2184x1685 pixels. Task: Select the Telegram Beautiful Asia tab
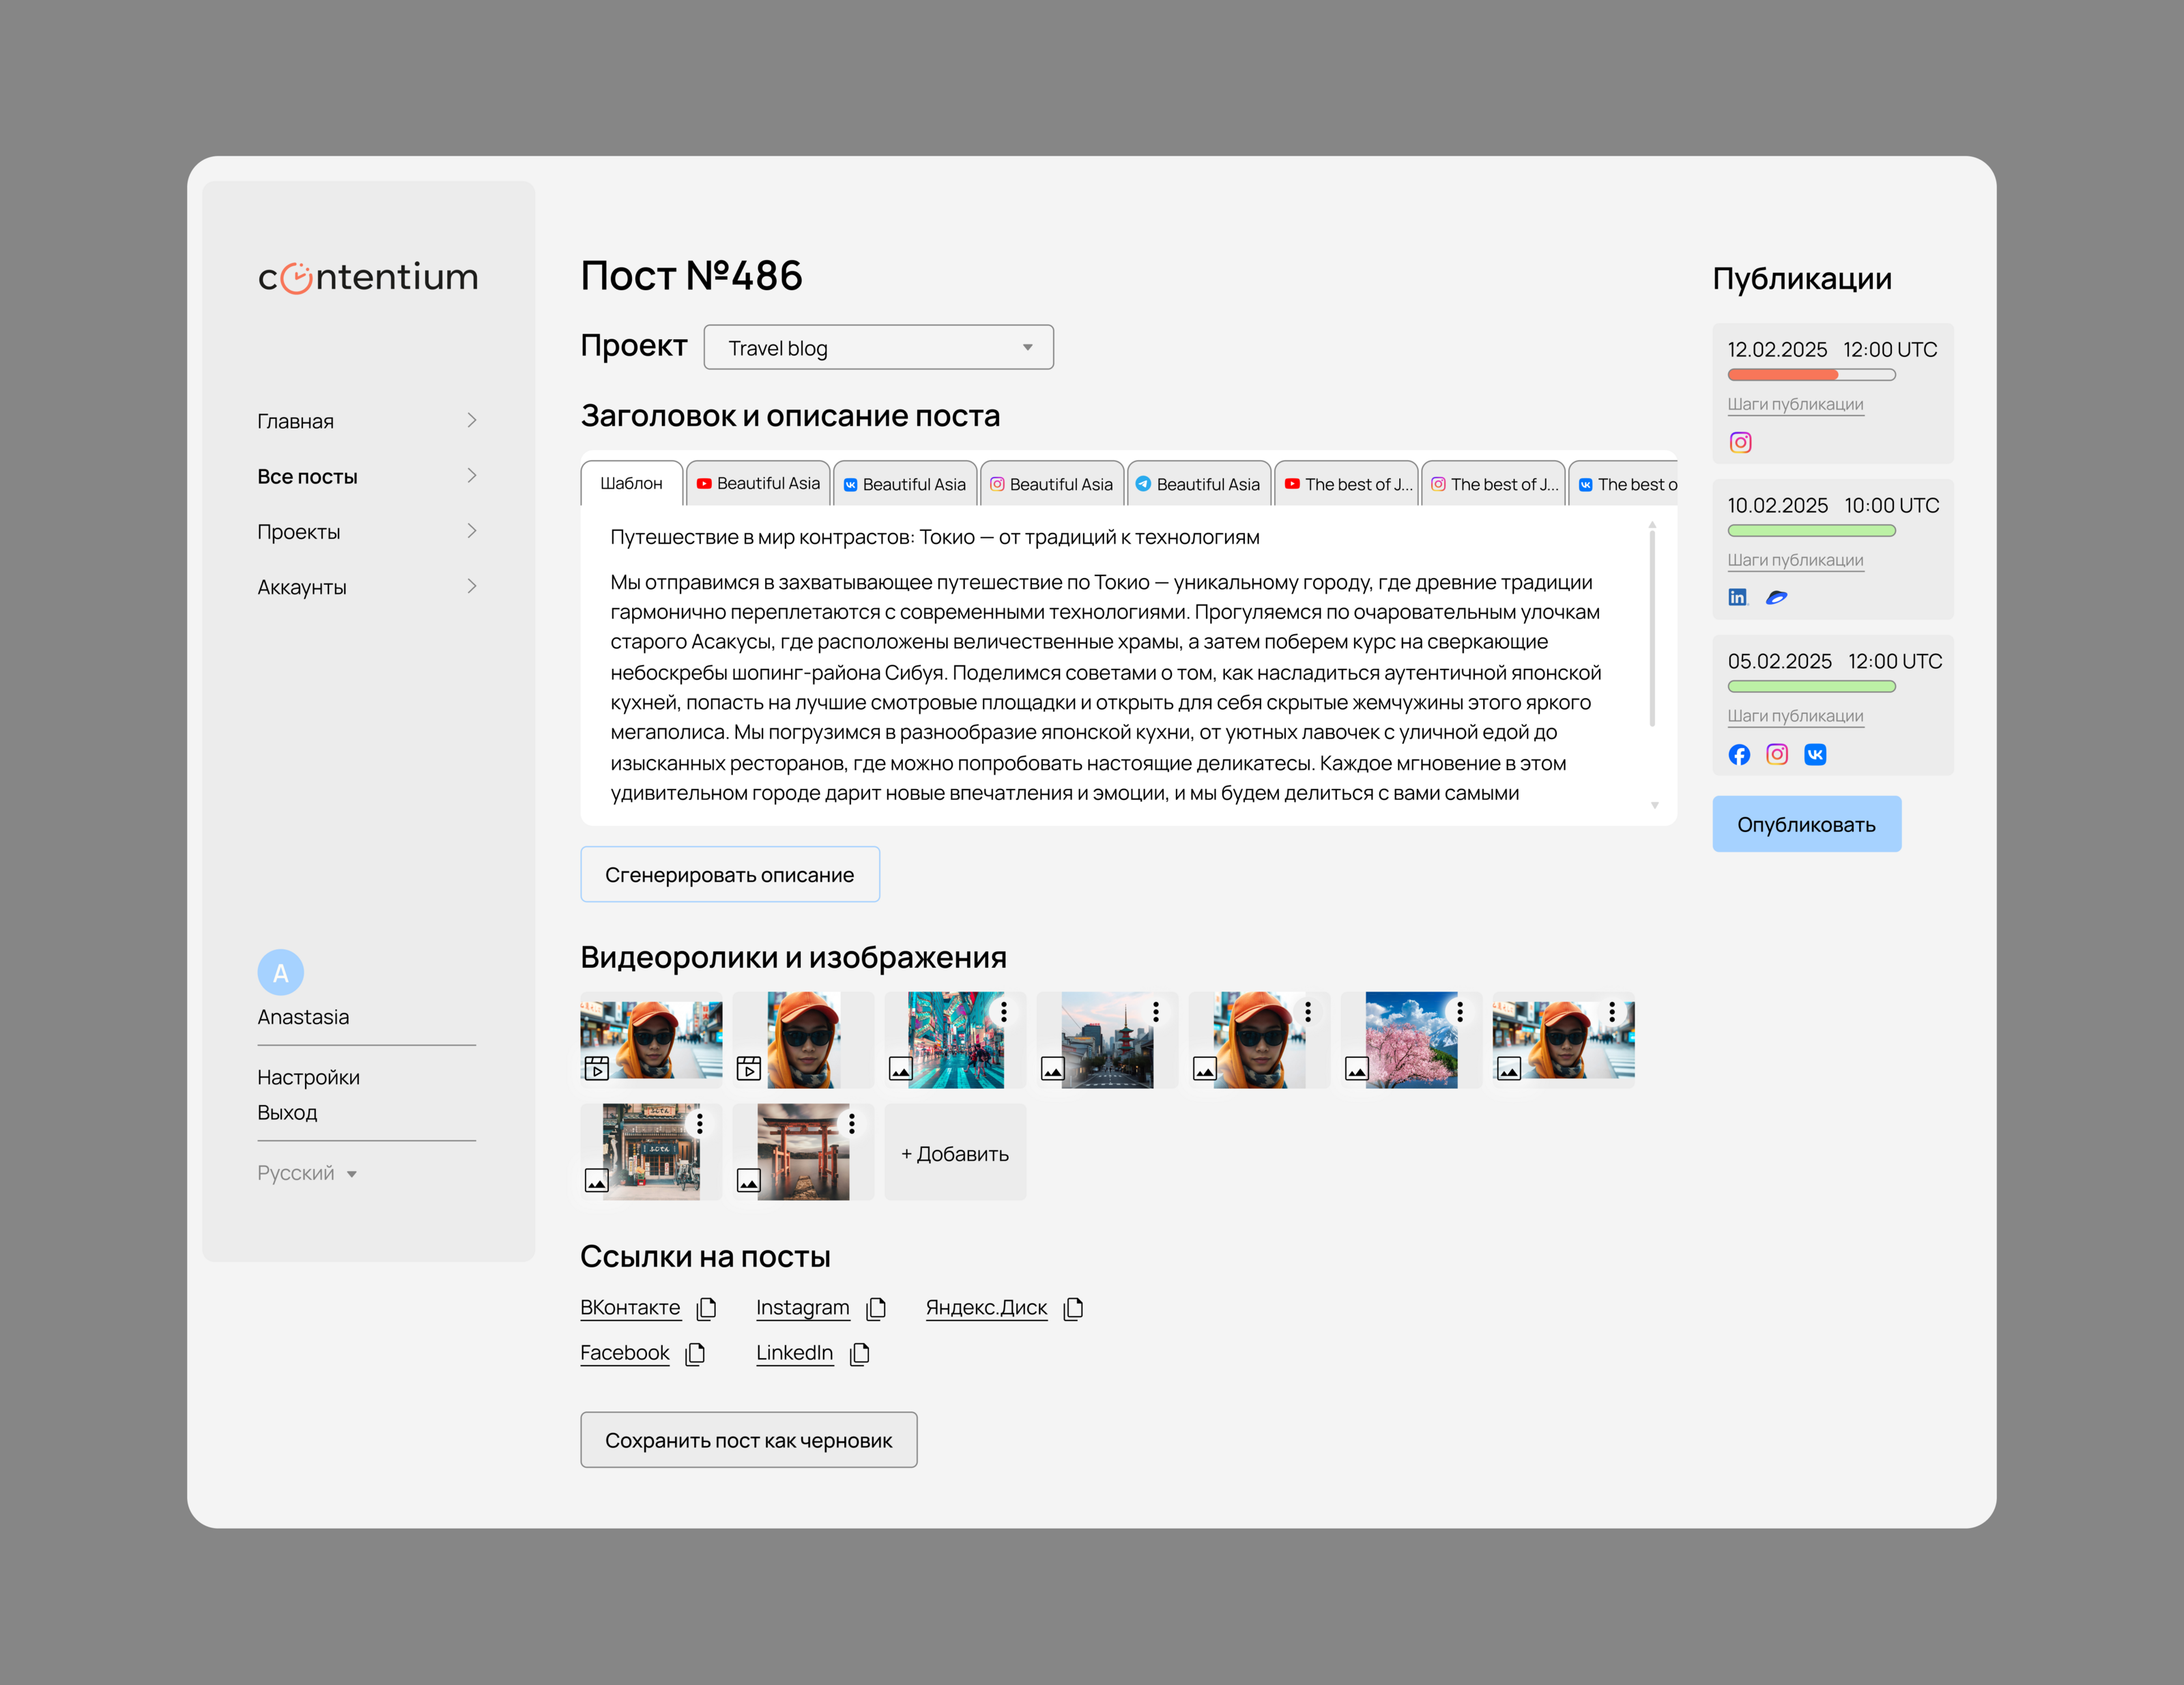tap(1198, 484)
